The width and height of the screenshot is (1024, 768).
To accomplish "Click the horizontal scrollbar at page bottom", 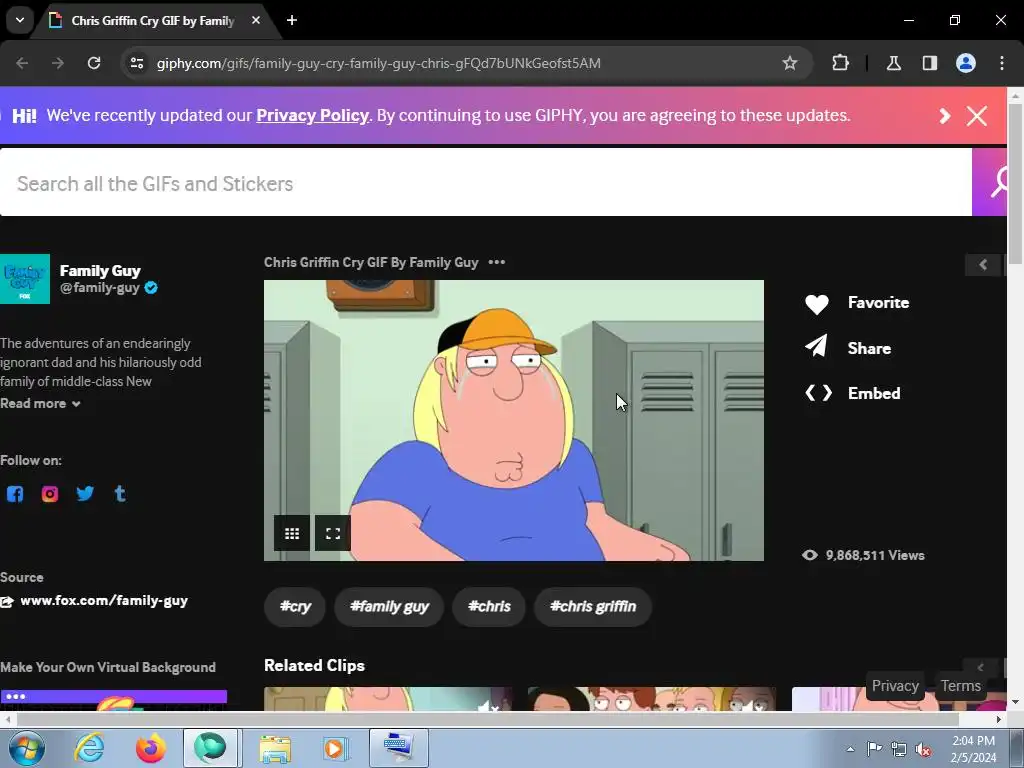I will pos(487,720).
